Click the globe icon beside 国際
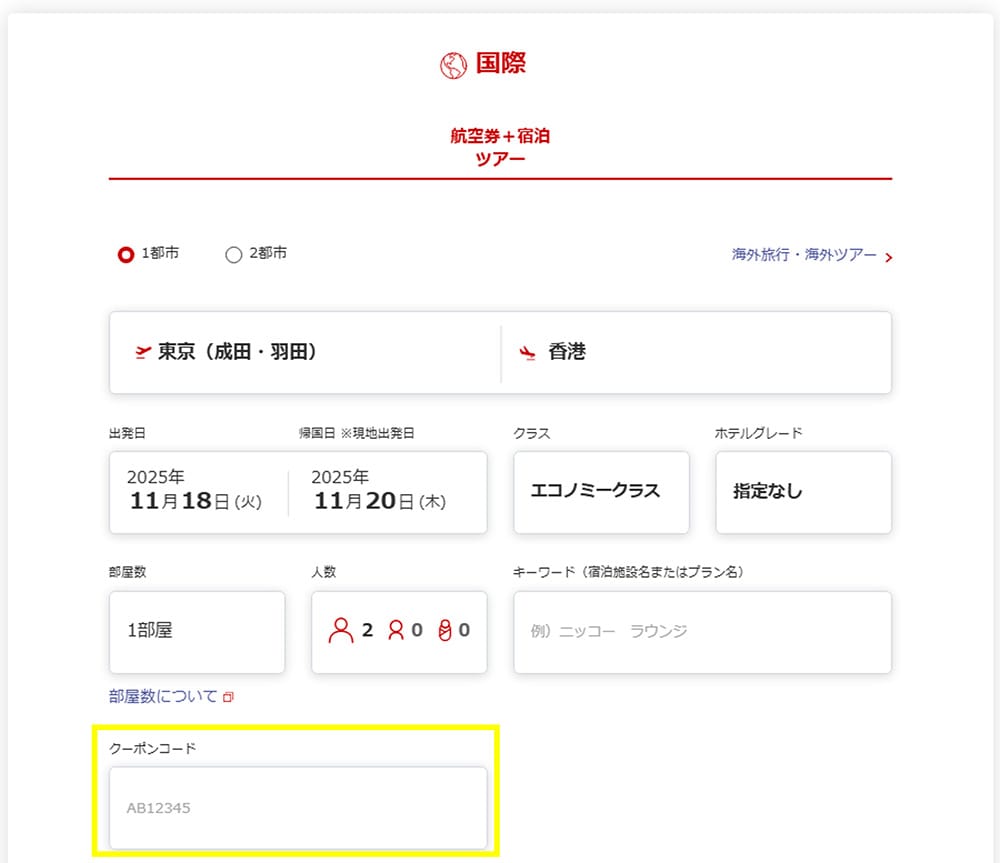This screenshot has width=1000, height=863. click(x=454, y=65)
